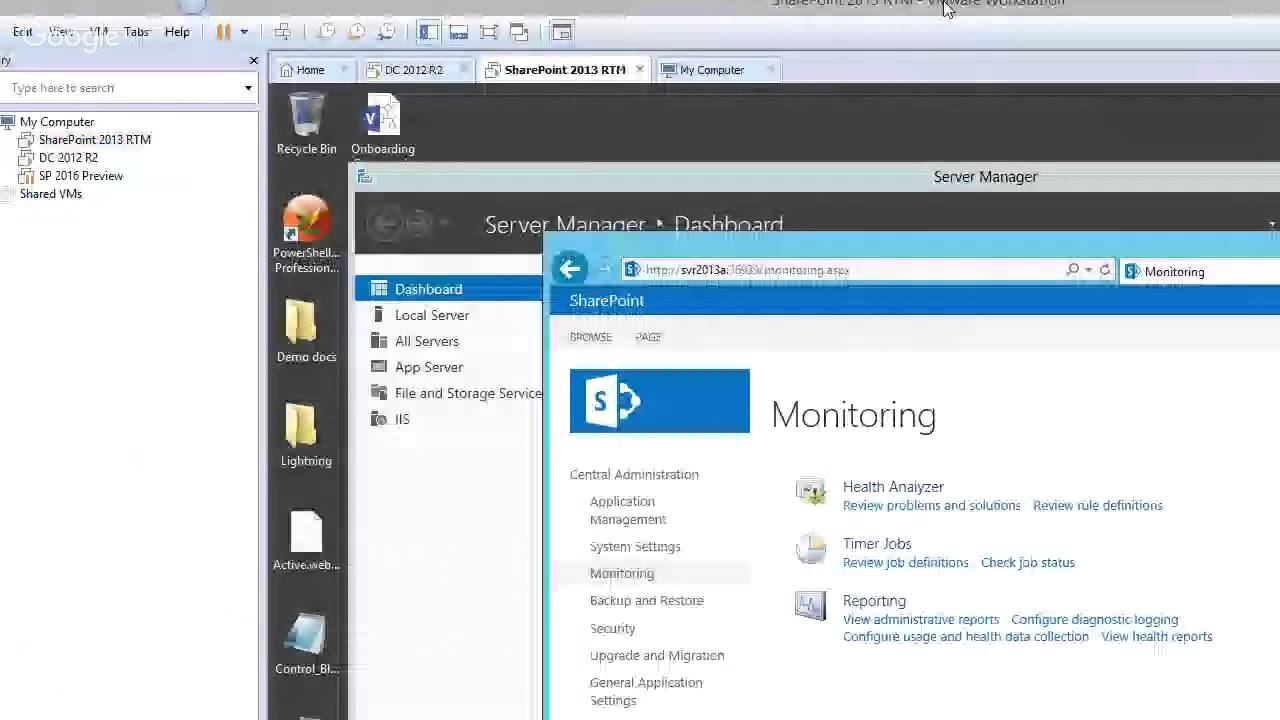Click the Timer Jobs clock icon
This screenshot has height=720, width=1280.
pos(811,548)
